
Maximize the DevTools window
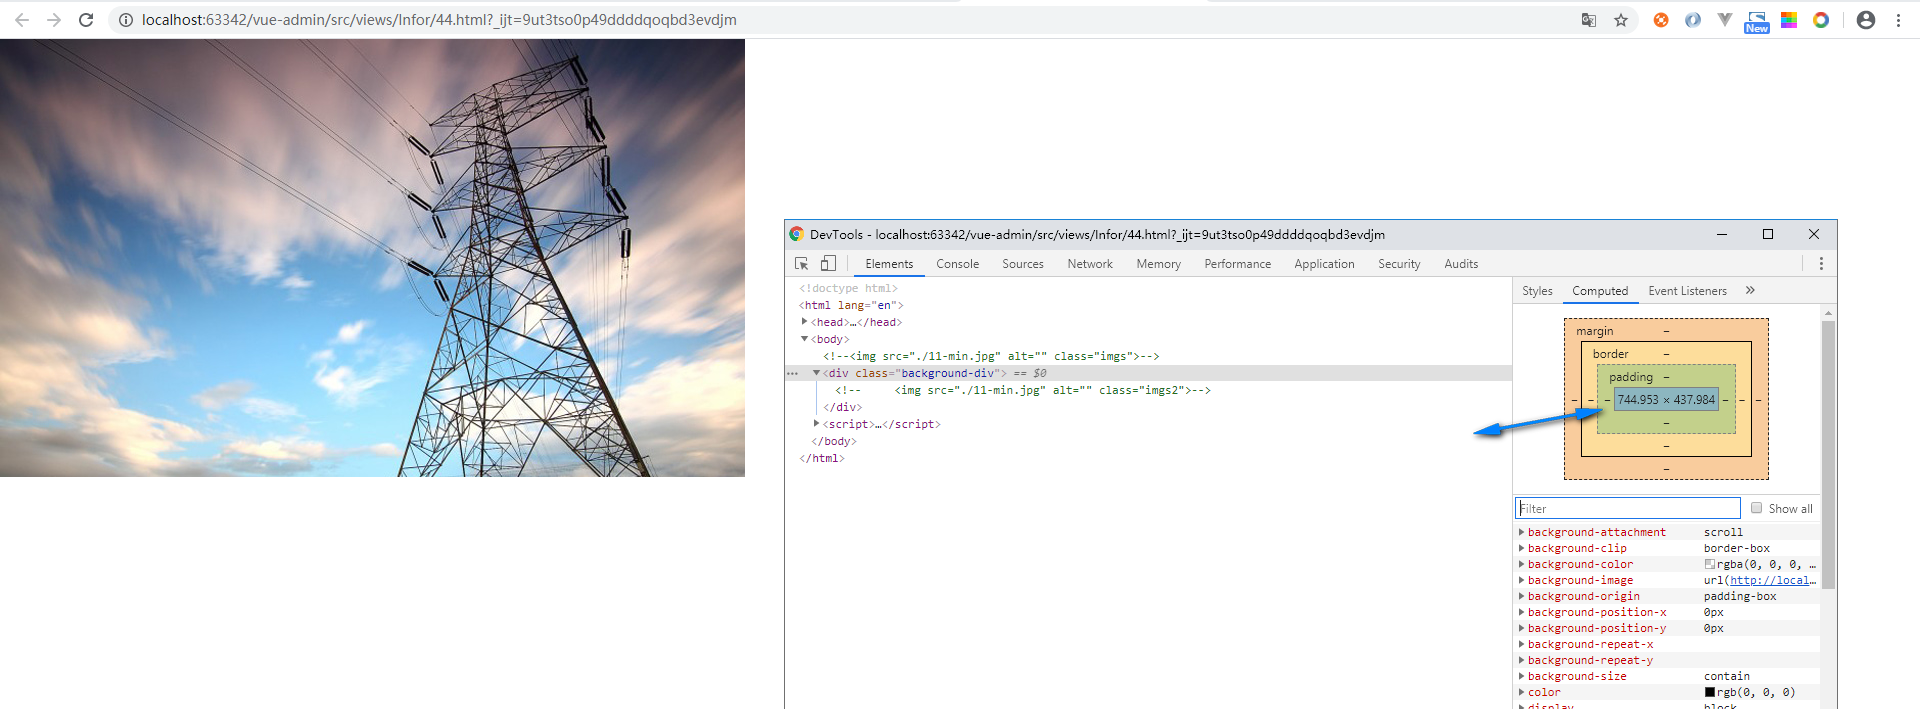(1768, 234)
